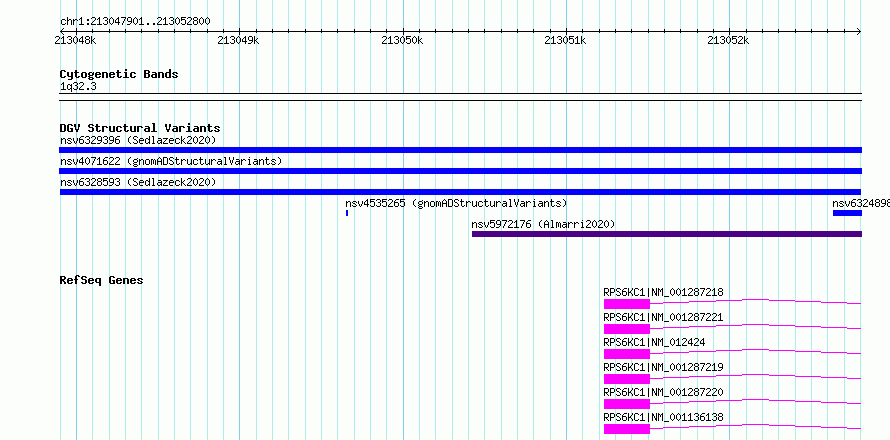The height and width of the screenshot is (440, 890).
Task: Click the nsv5972176 (Almarri2020) variant label
Action: pyautogui.click(x=543, y=224)
